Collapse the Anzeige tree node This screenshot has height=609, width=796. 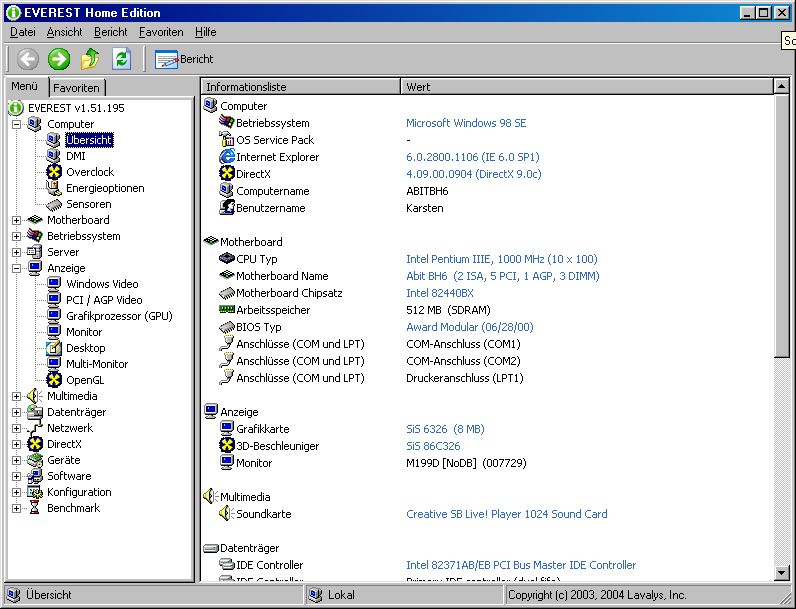click(17, 268)
